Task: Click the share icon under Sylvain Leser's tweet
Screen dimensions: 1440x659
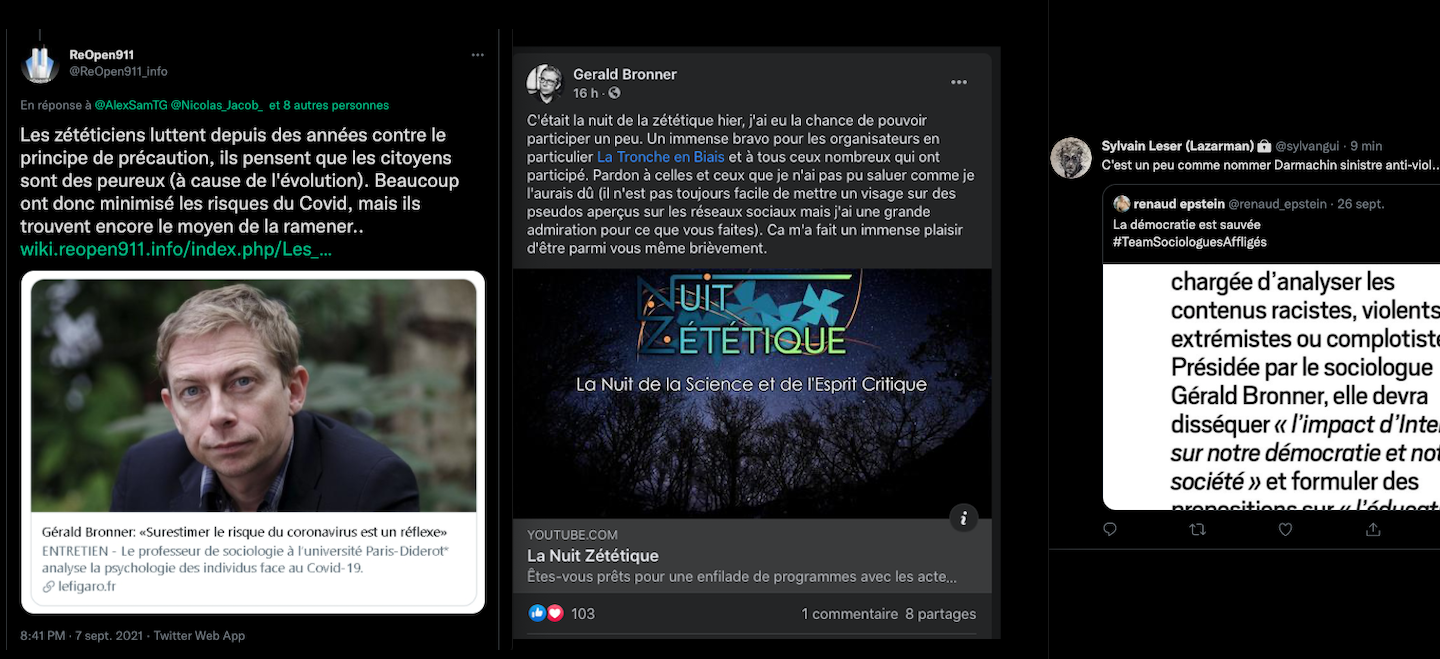Action: tap(1373, 530)
